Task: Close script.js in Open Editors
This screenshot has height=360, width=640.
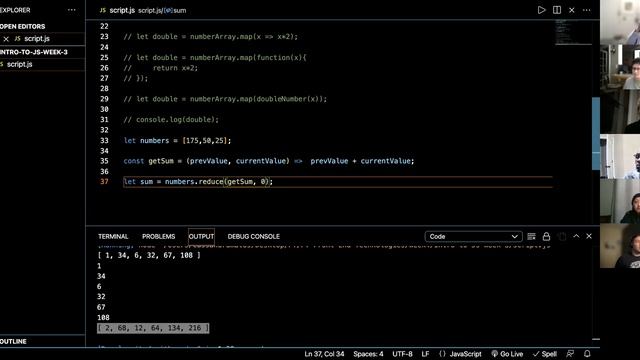Action: 6,39
